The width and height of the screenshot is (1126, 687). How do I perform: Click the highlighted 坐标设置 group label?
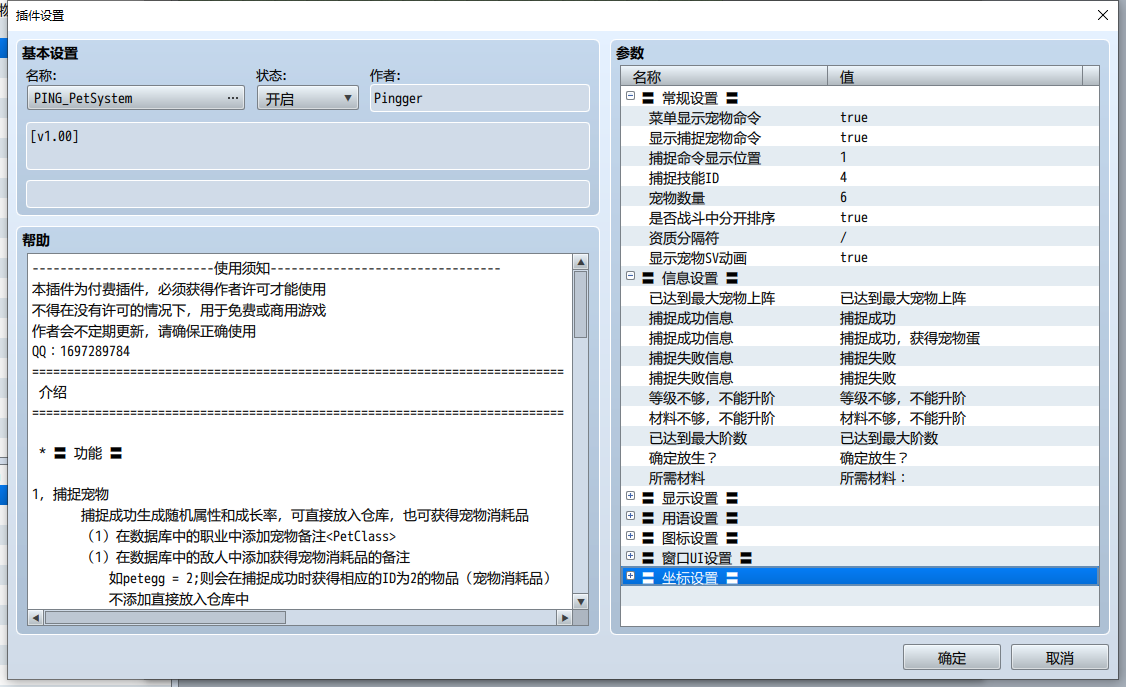(x=689, y=578)
